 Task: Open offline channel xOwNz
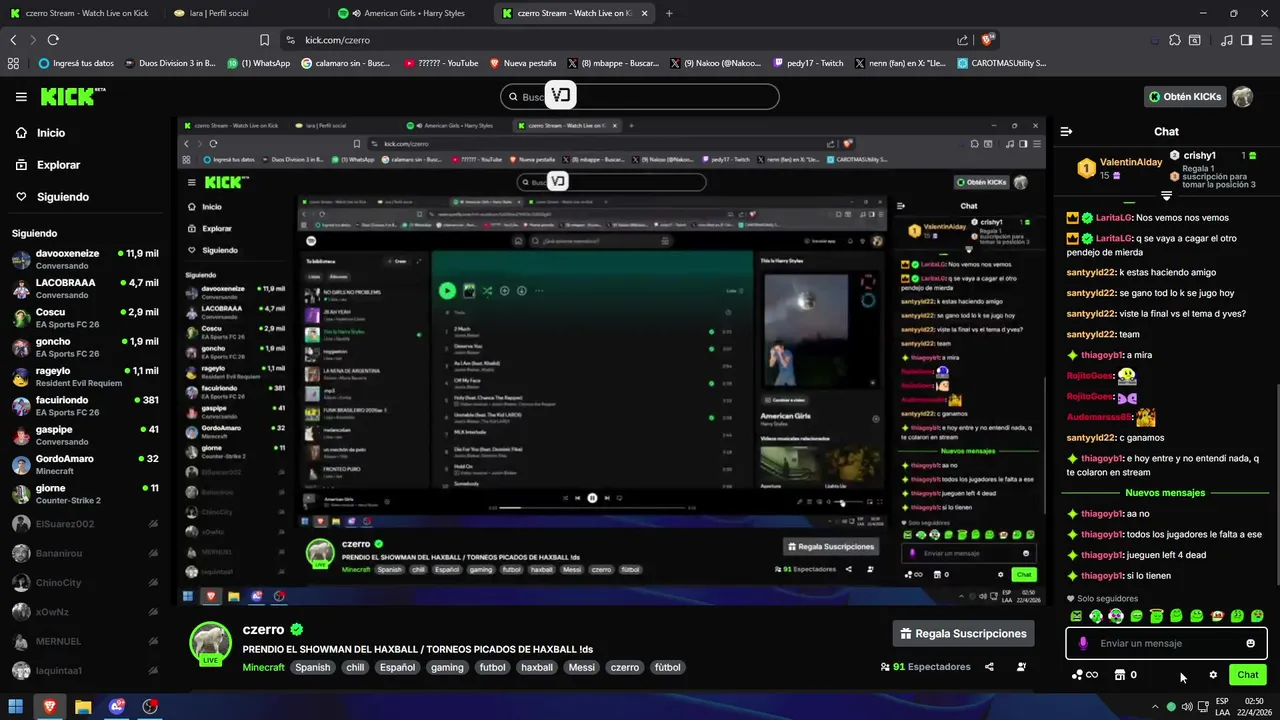[85, 612]
